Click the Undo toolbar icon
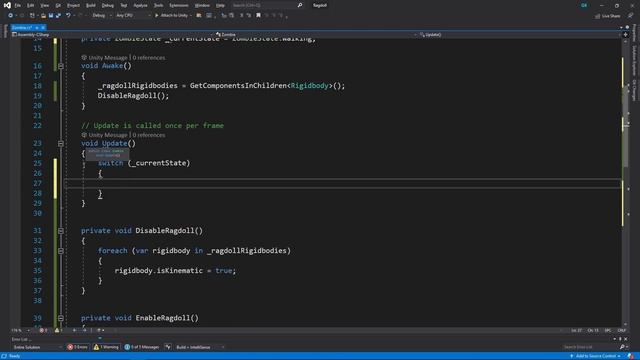Screen dimensions: 640x360 click(x=68, y=16)
